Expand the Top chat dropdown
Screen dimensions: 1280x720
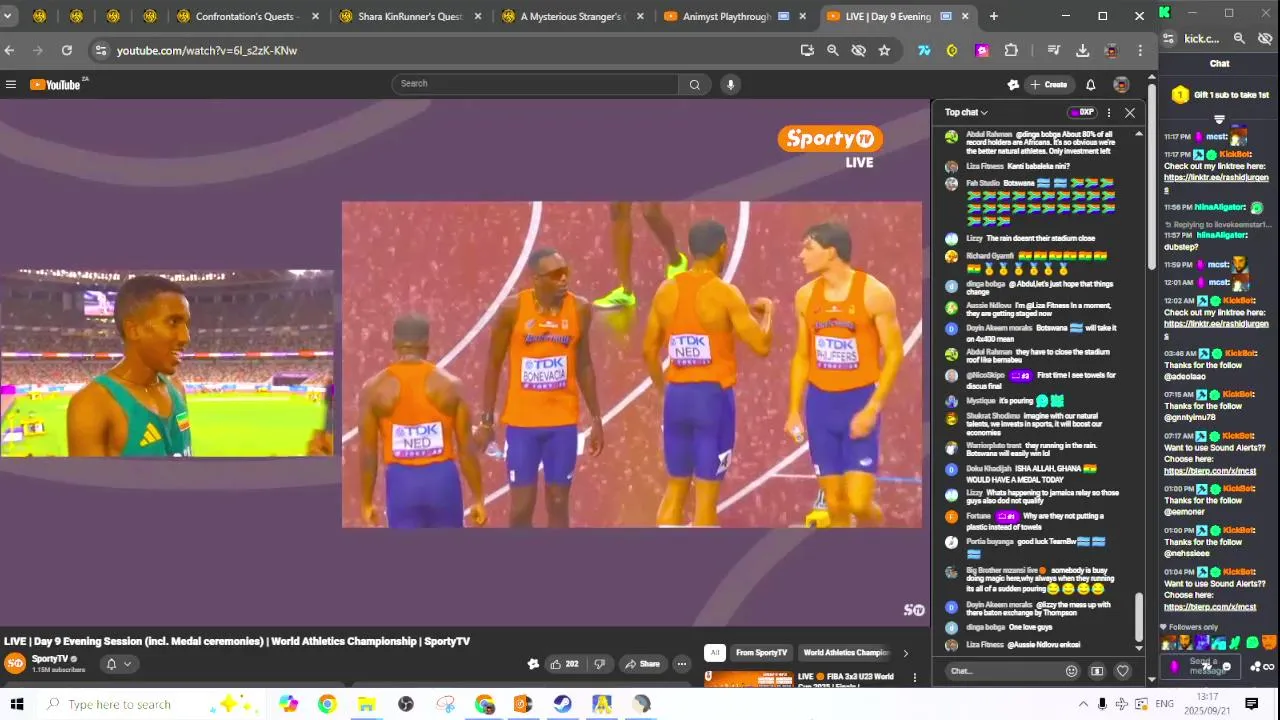pos(966,113)
